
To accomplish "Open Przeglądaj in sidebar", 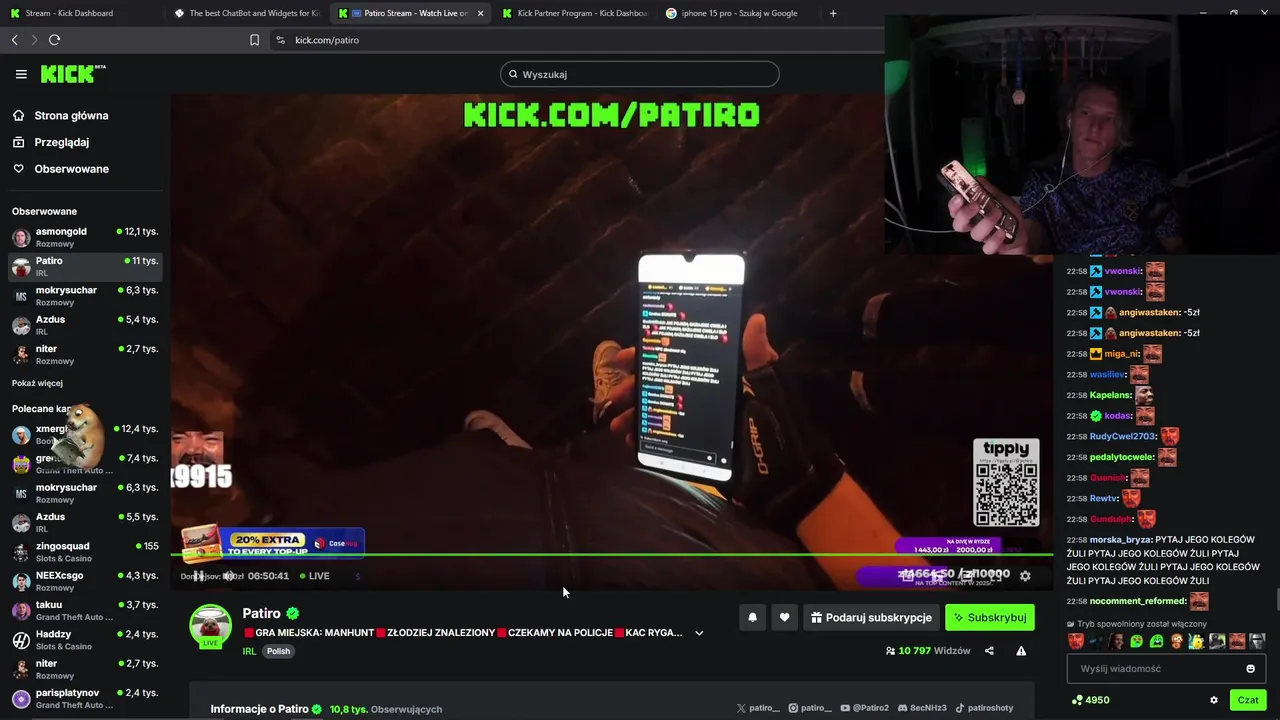I will coord(61,142).
